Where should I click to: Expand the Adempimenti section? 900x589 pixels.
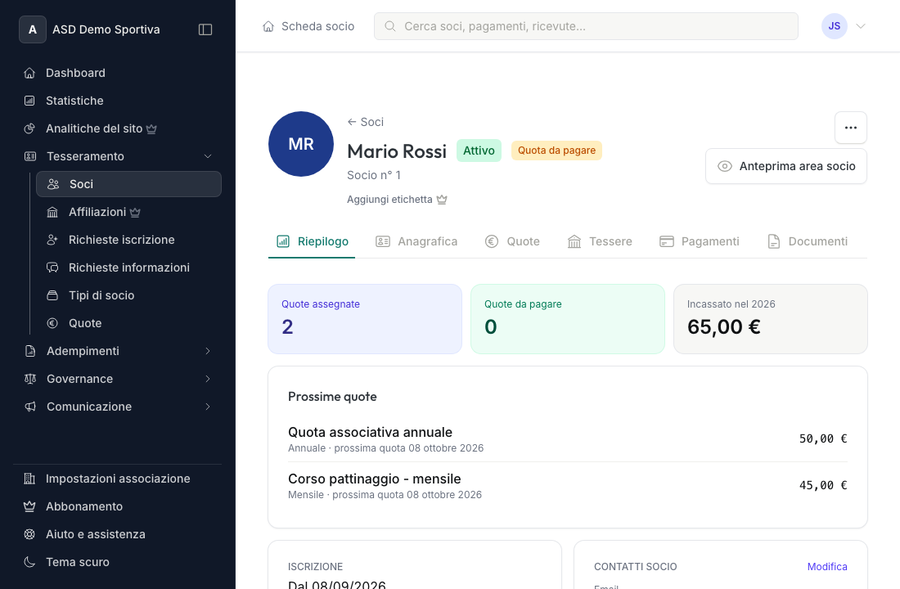(117, 351)
